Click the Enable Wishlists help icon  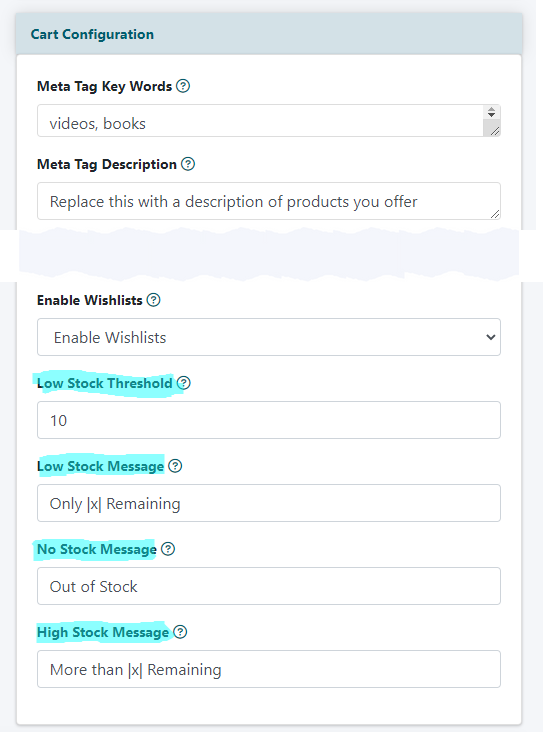[x=154, y=300]
